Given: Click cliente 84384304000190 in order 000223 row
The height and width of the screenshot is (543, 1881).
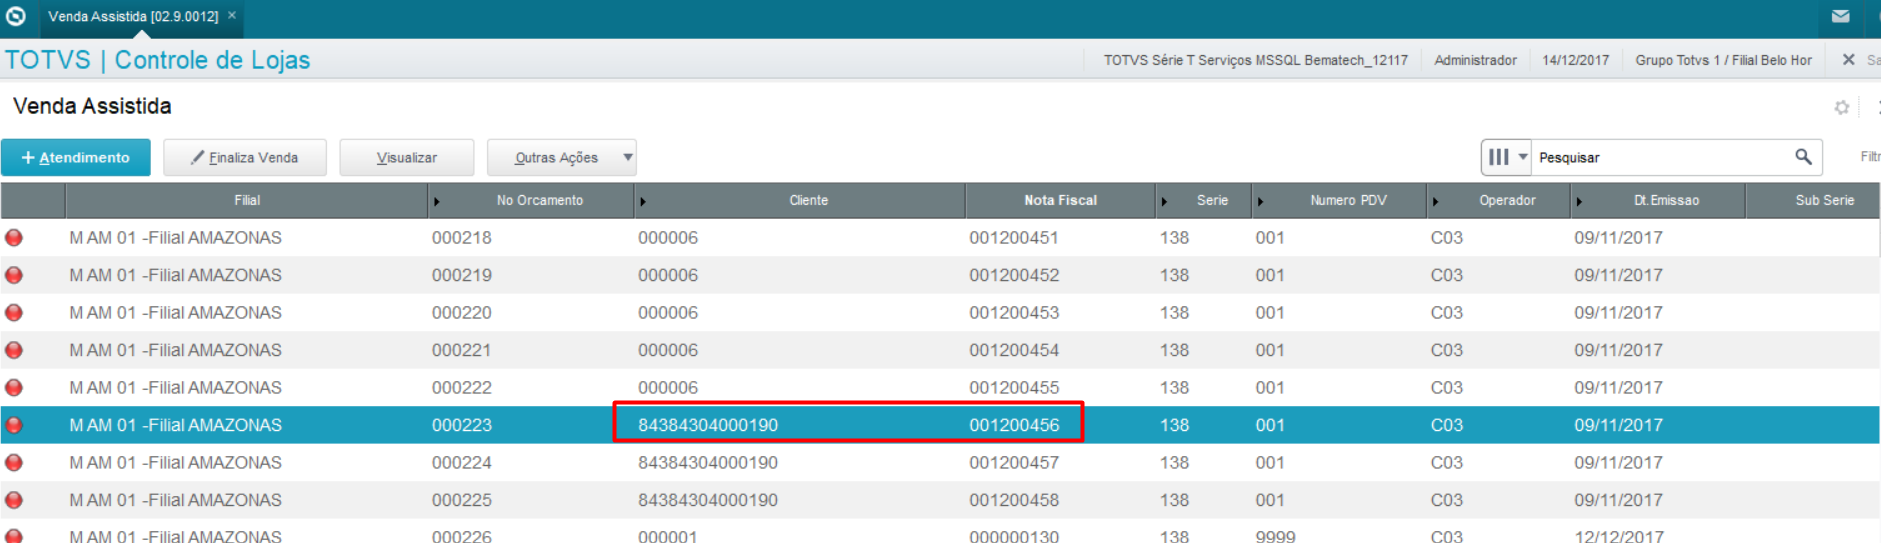Looking at the screenshot, I should tap(708, 425).
